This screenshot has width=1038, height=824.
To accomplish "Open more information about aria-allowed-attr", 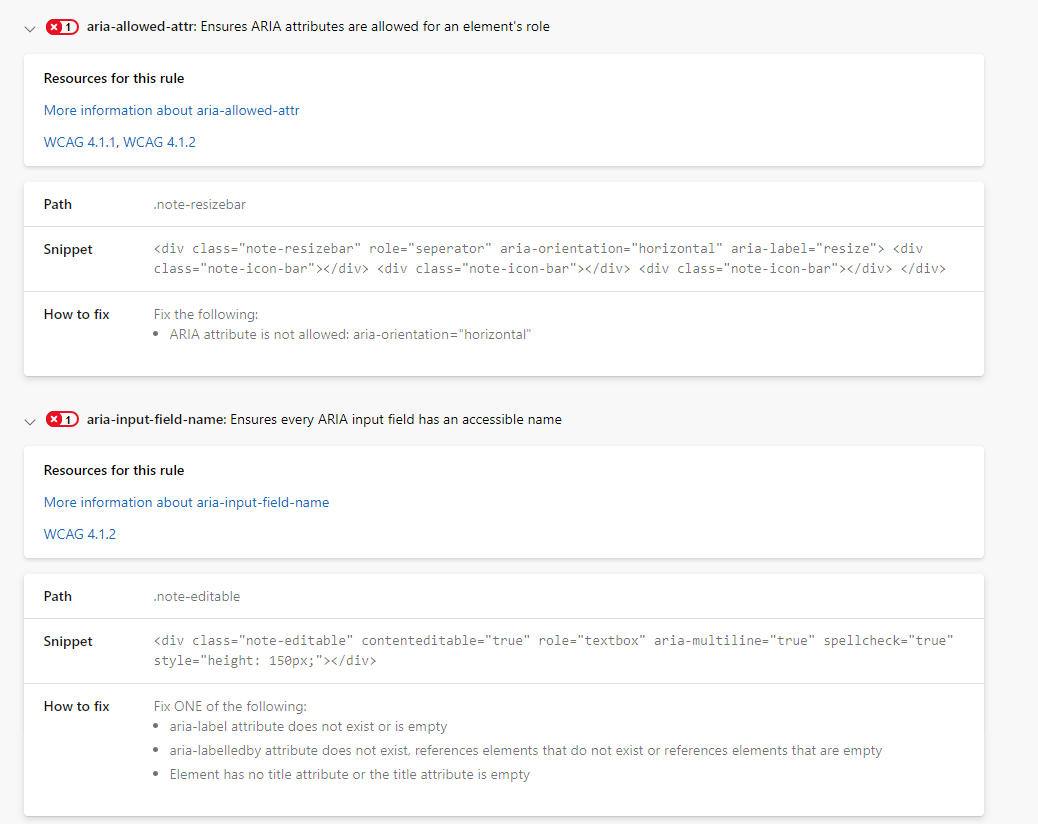I will (171, 110).
